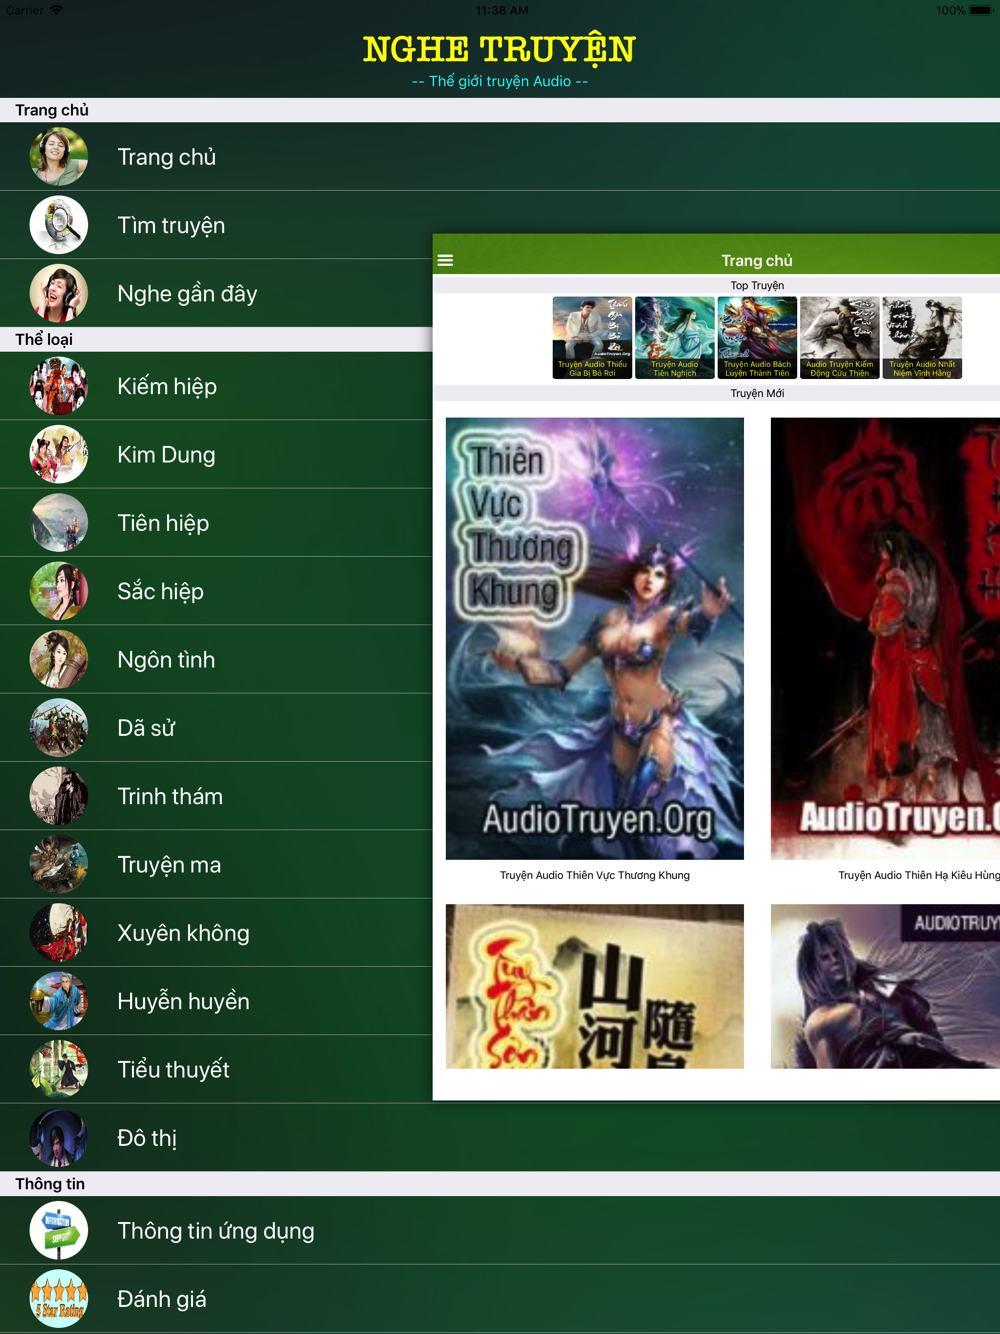Viewport: 1000px width, 1334px height.
Task: Tap the Đánh giá star rating icon
Action: point(59,1299)
